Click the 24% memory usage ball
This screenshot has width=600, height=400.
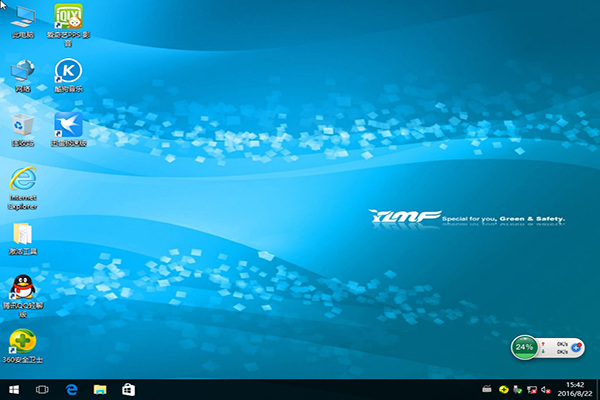(524, 348)
